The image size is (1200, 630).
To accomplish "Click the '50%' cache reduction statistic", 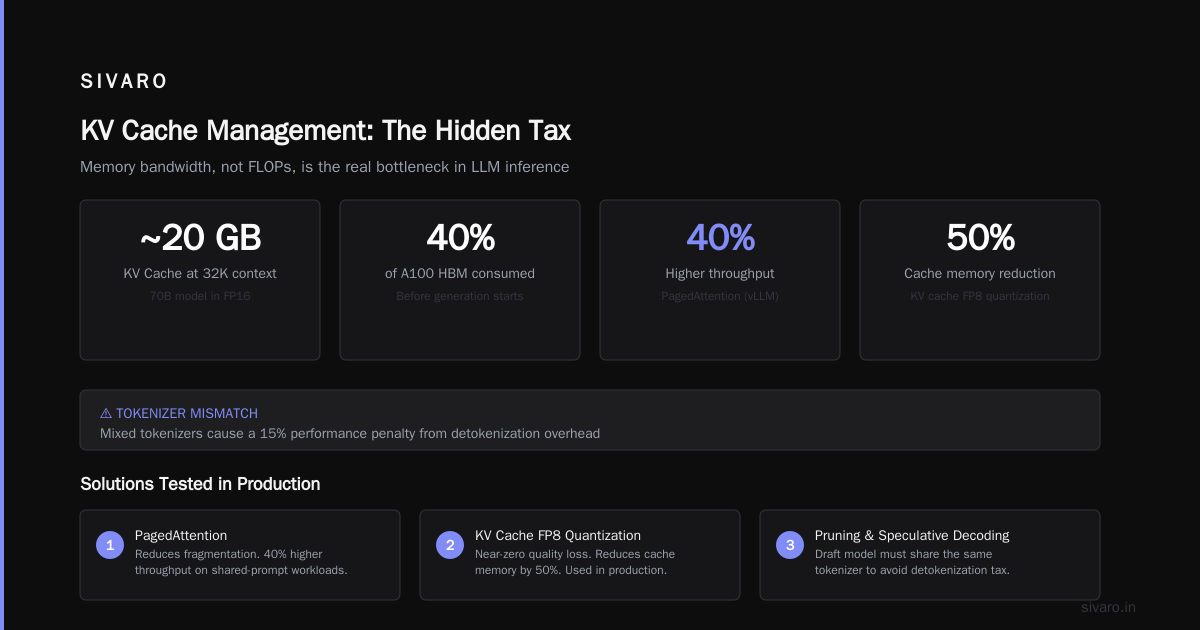I will pos(980,238).
